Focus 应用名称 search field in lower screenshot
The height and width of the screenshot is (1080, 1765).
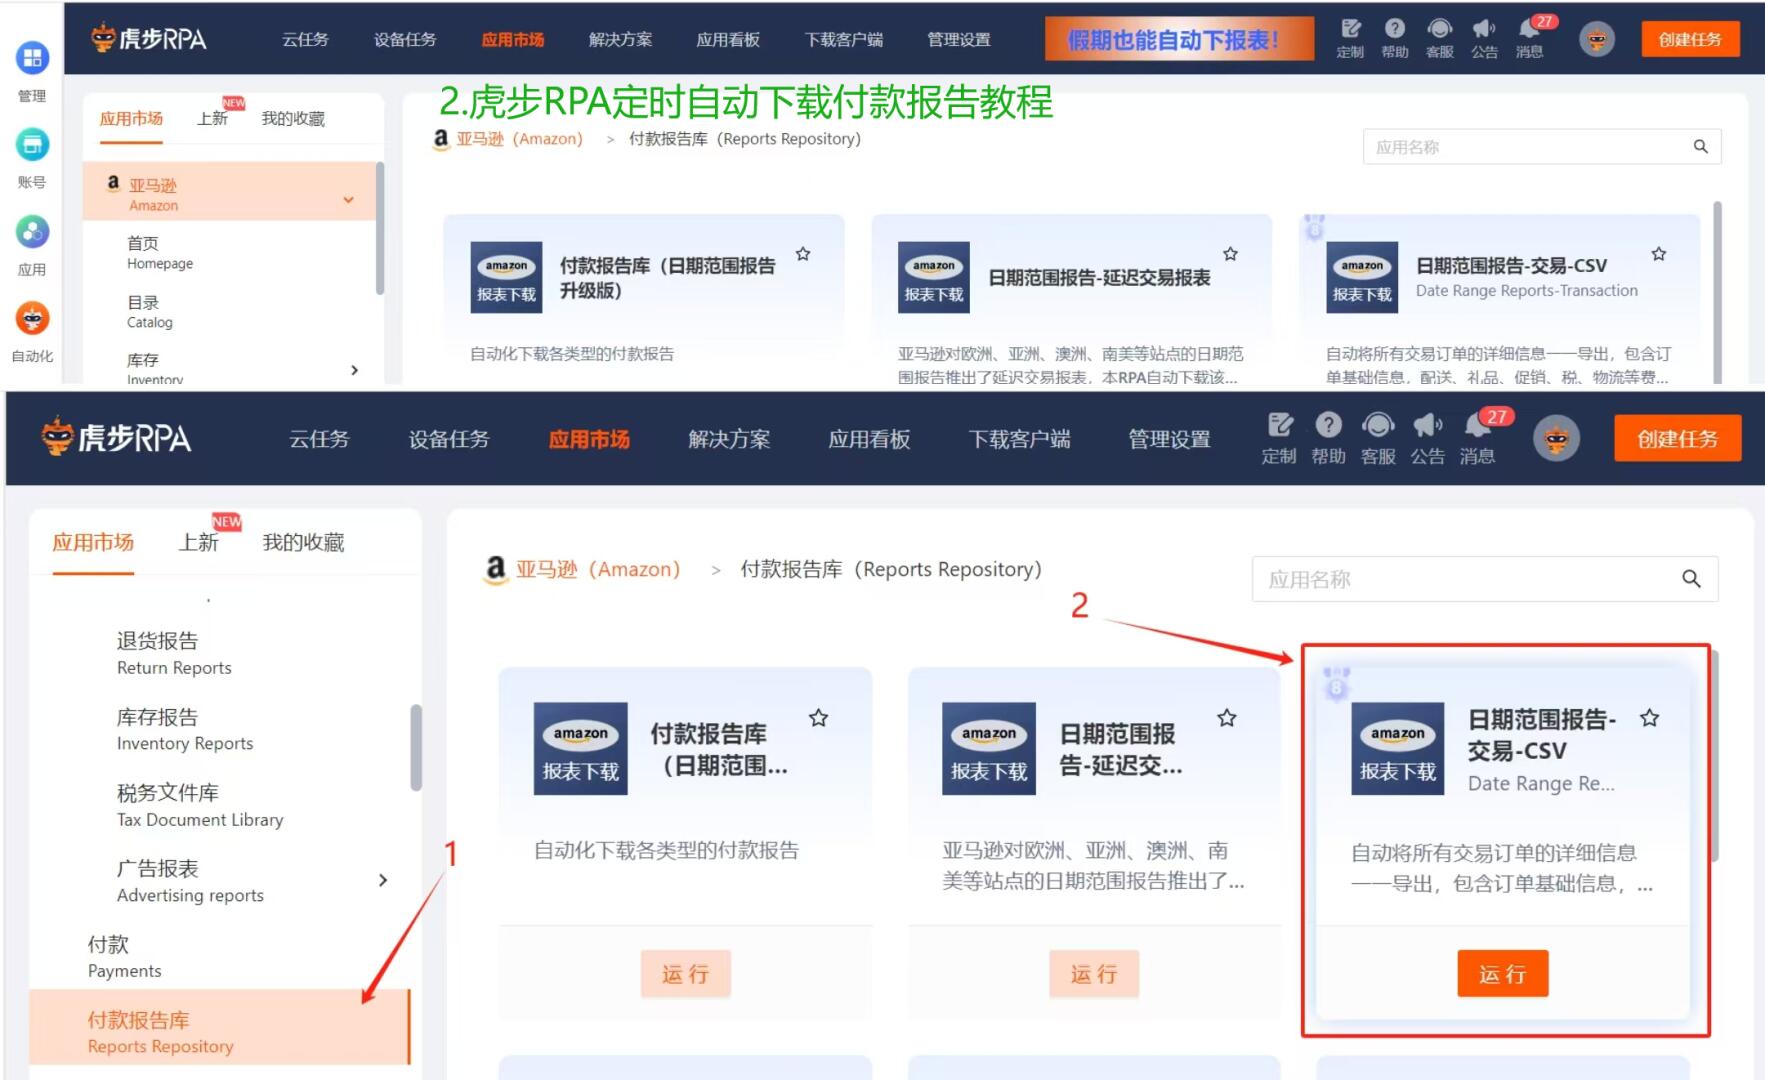[1485, 579]
